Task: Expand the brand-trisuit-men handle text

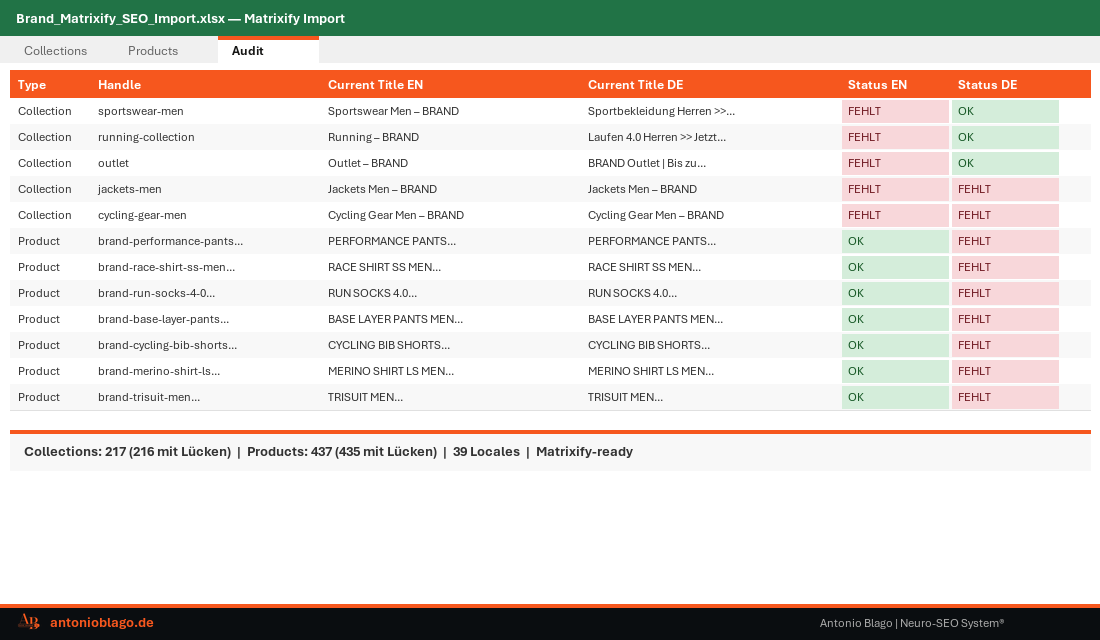Action: [x=148, y=397]
